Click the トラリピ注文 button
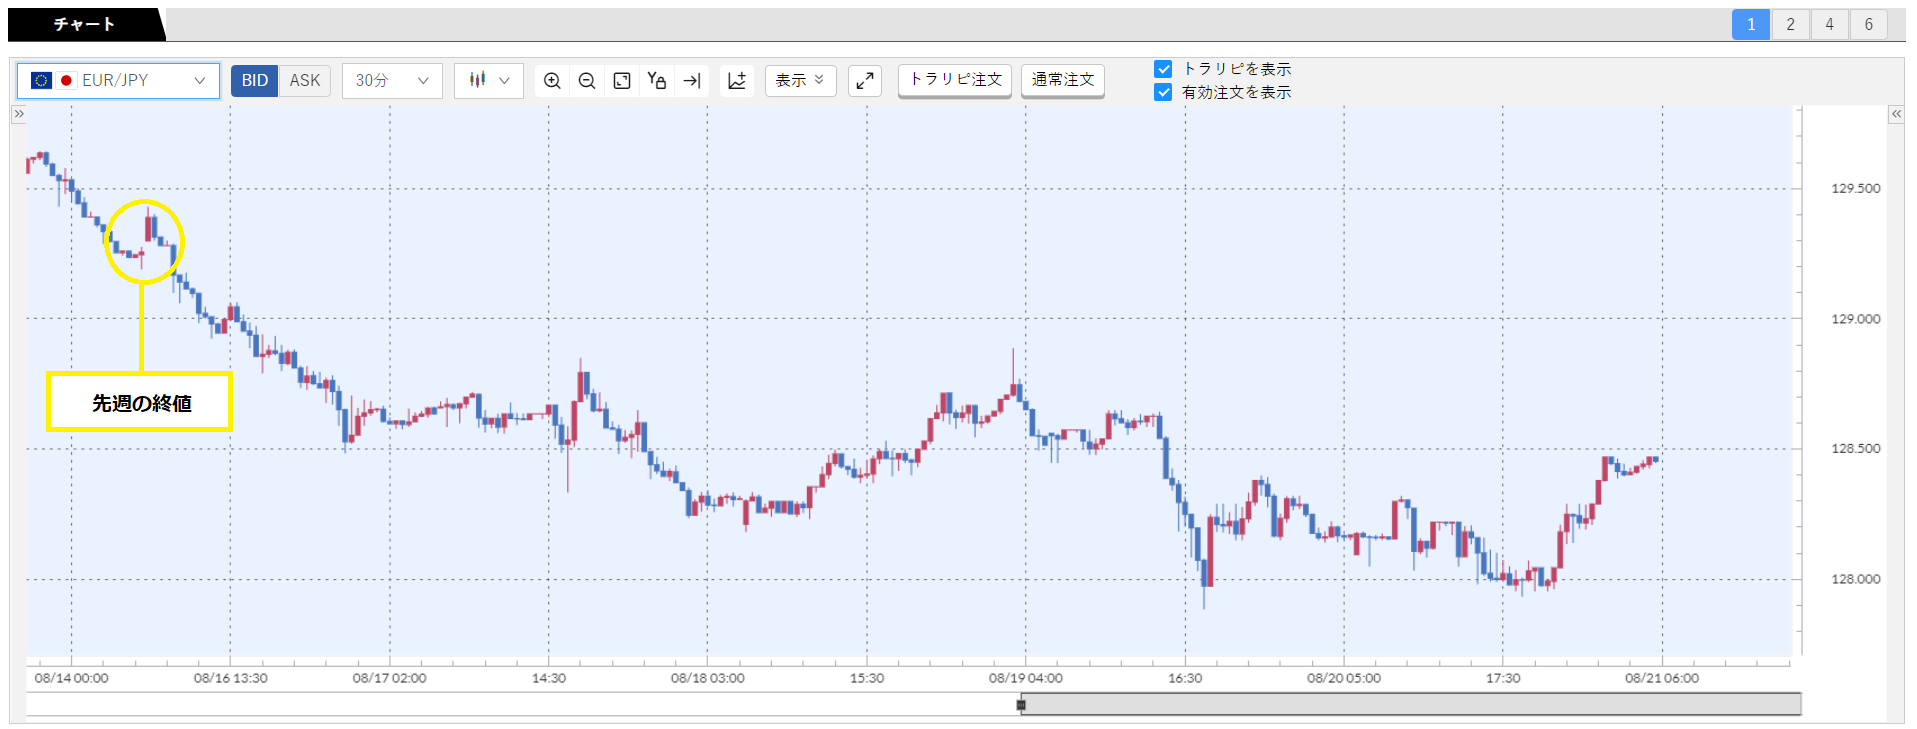This screenshot has width=1917, height=729. (x=955, y=80)
